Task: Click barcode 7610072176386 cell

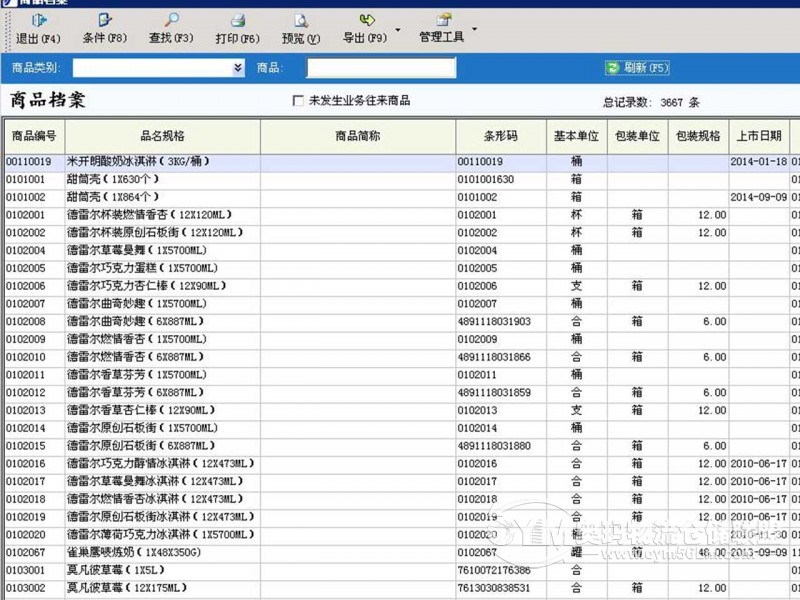Action: (x=501, y=570)
